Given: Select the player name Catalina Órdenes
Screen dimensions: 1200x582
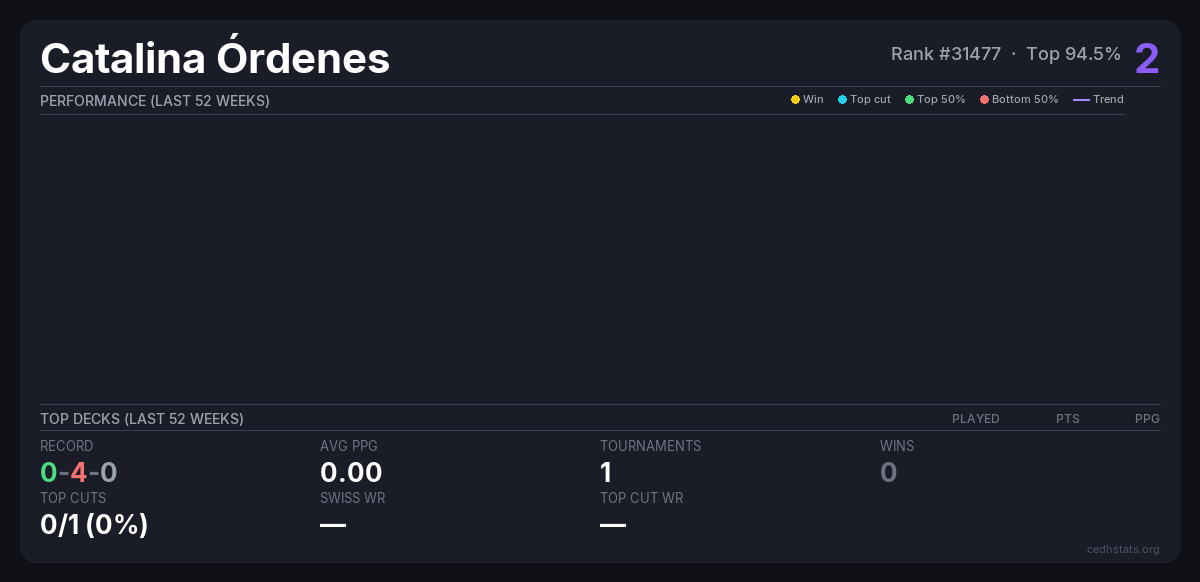Looking at the screenshot, I should [x=215, y=58].
